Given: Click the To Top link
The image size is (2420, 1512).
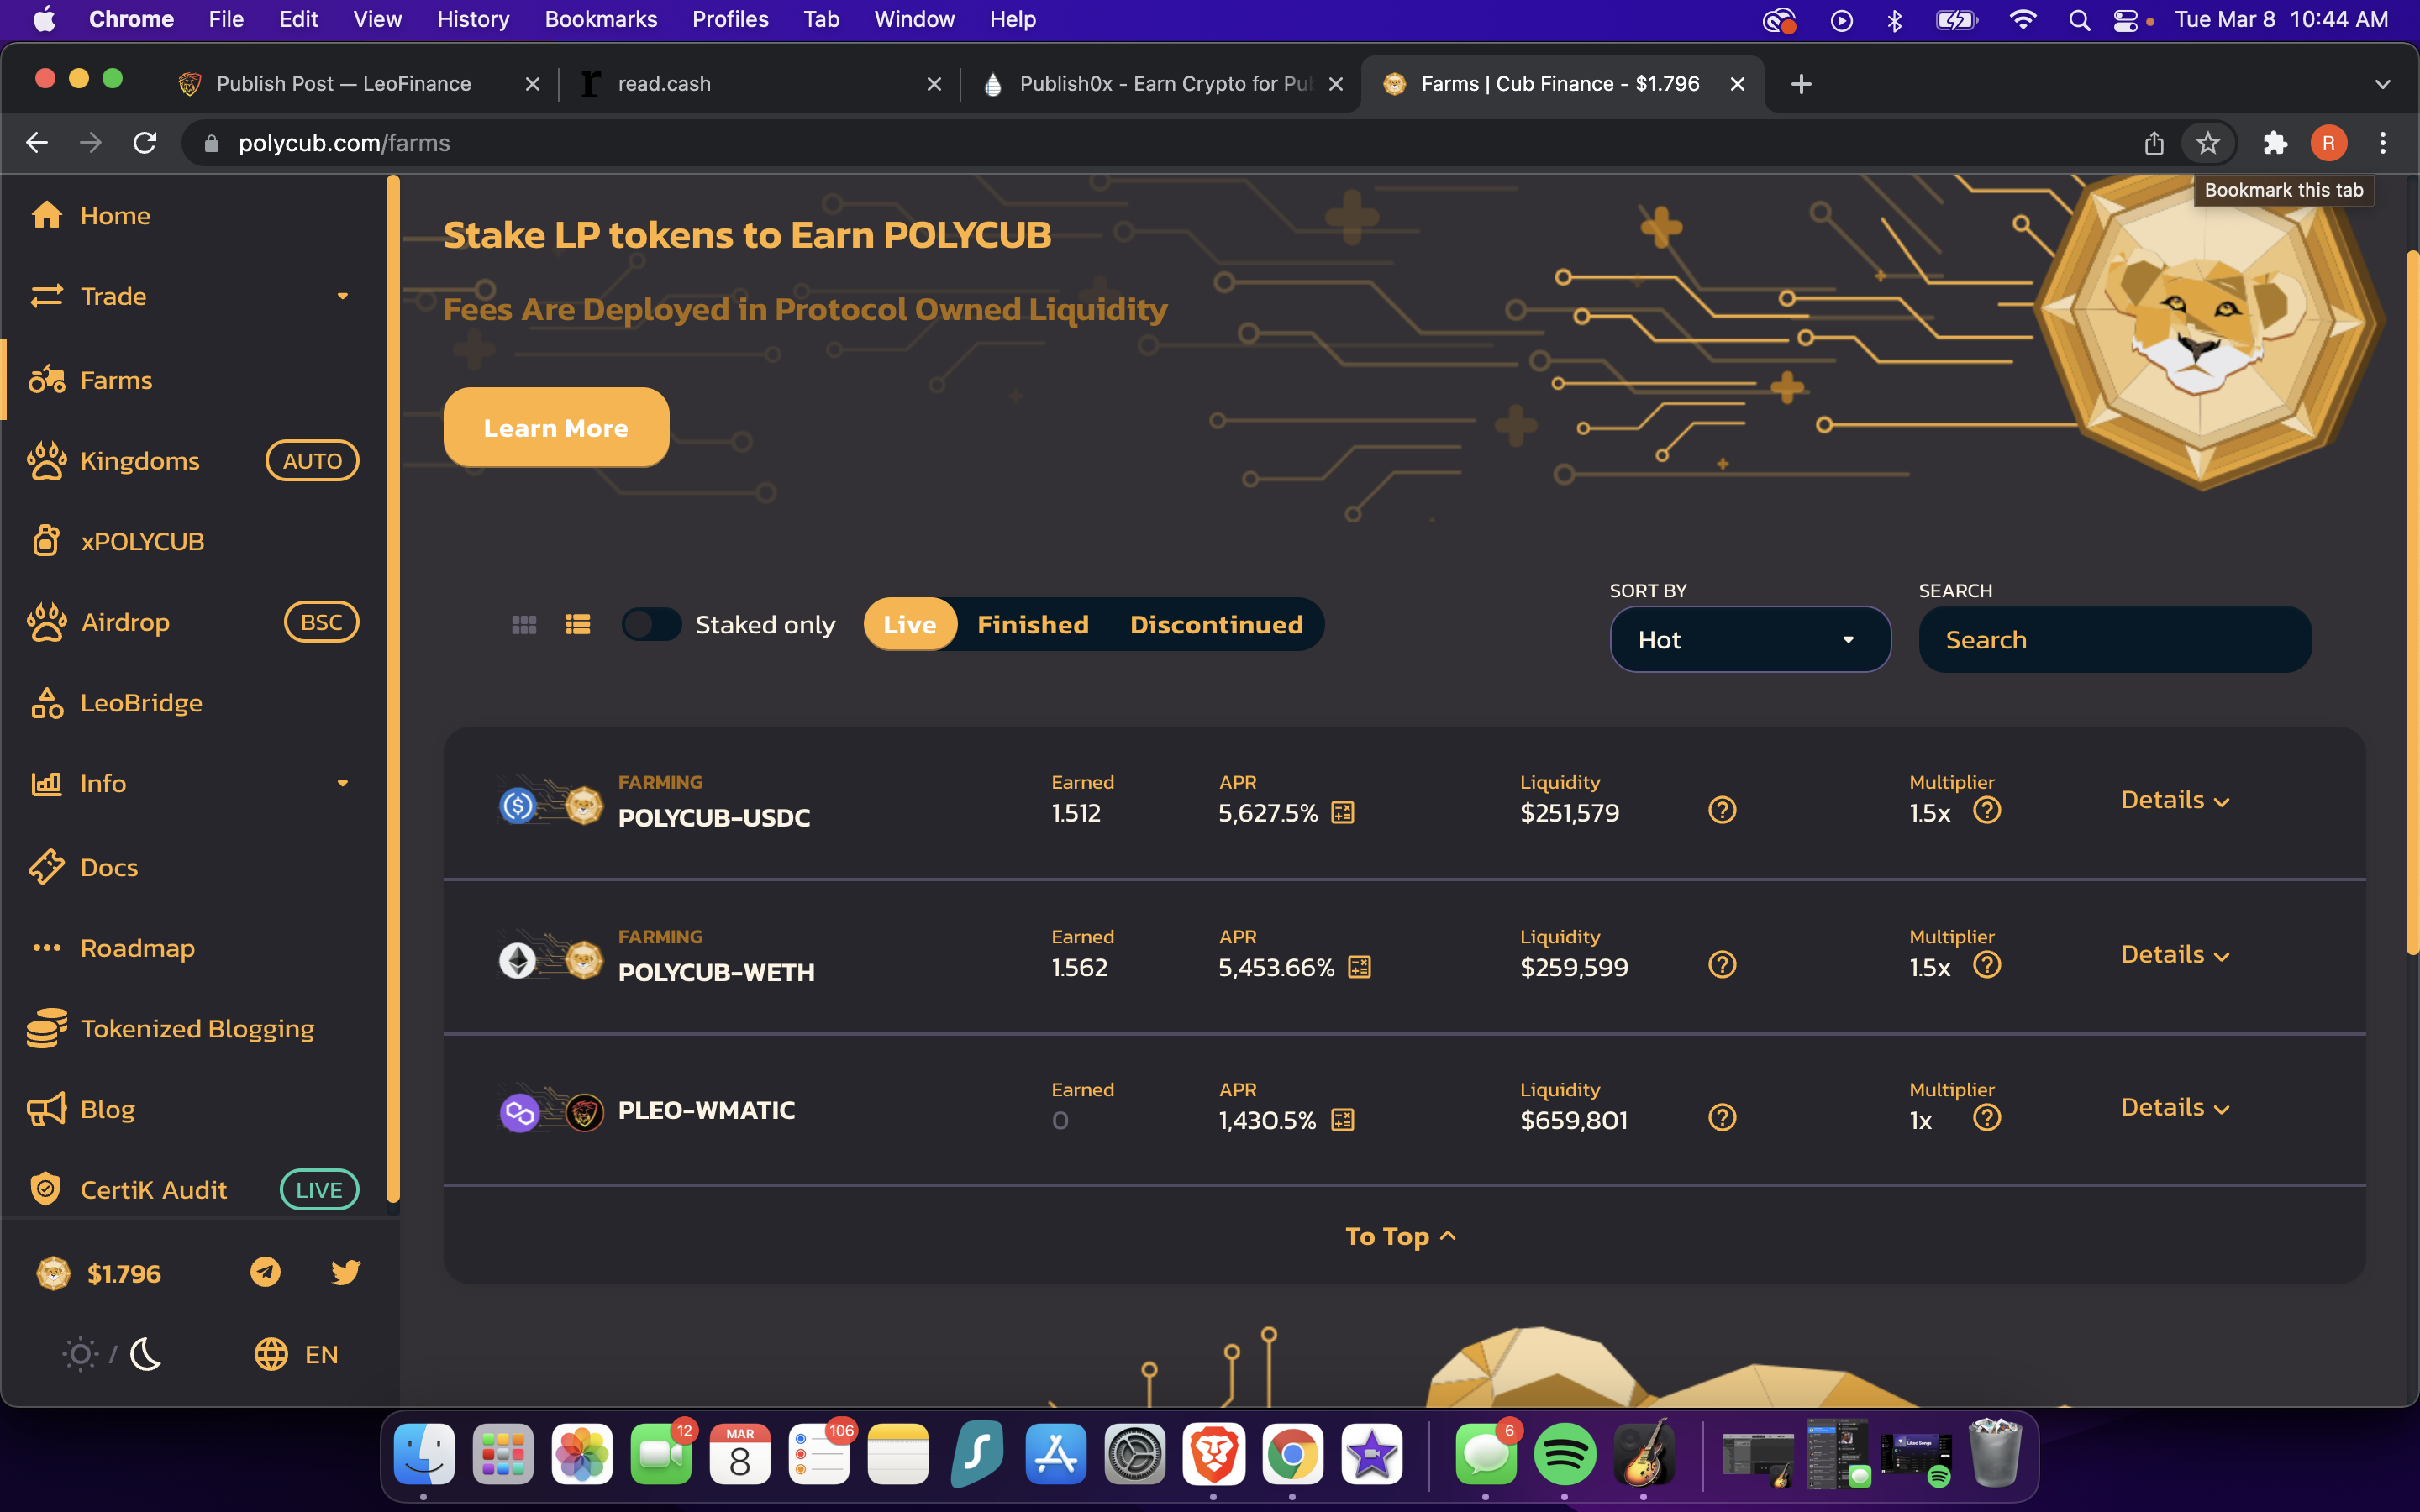Looking at the screenshot, I should (x=1401, y=1236).
